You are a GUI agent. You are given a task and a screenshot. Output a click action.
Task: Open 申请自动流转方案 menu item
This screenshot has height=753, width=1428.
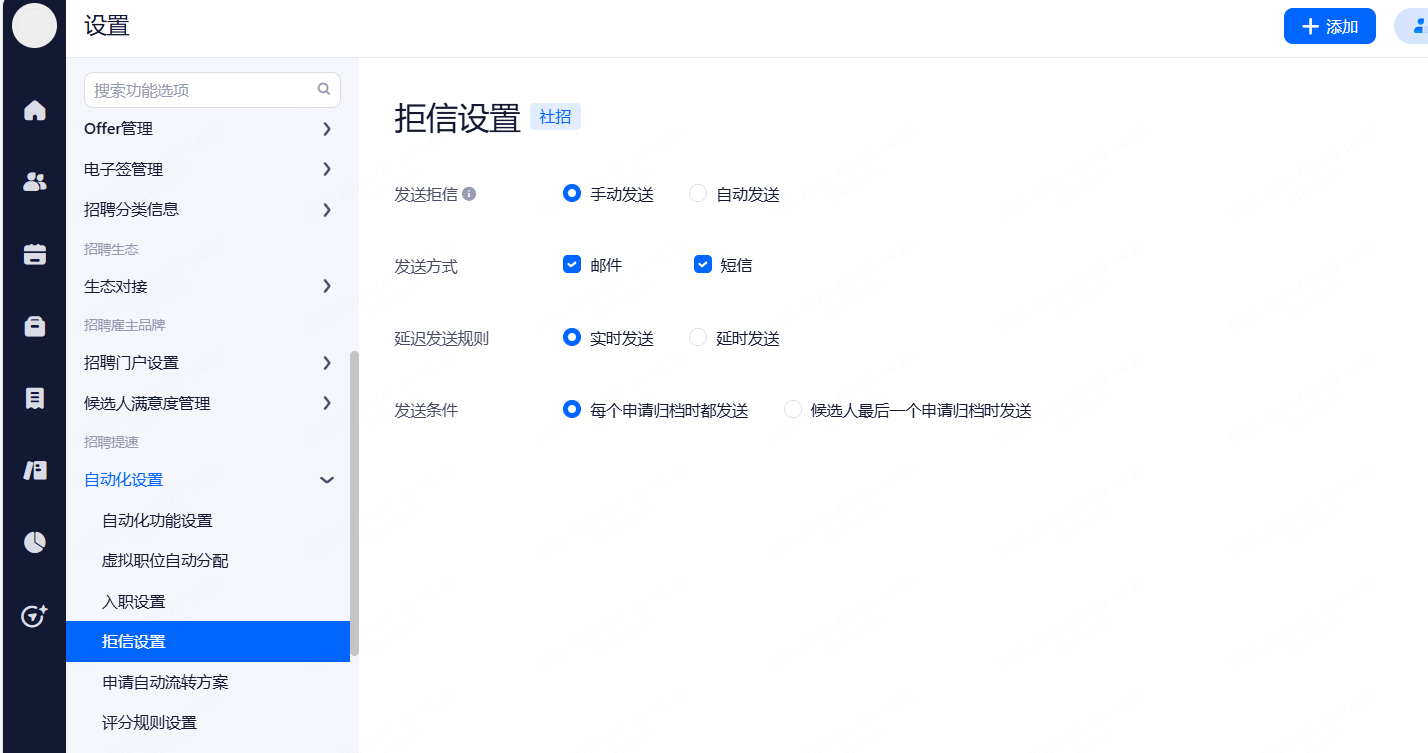165,683
